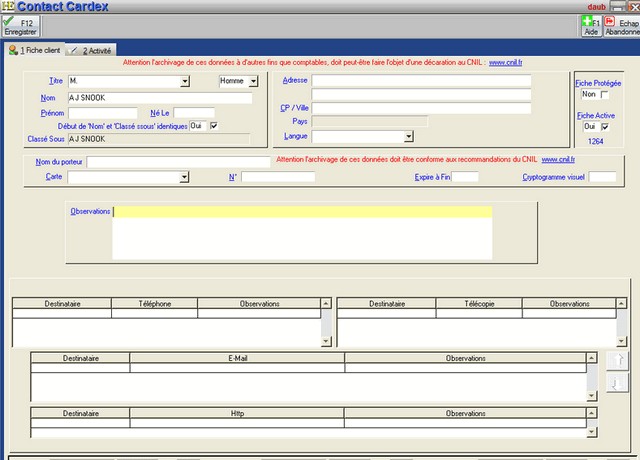Click the first E-Mail cell in the email table

tap(237, 368)
